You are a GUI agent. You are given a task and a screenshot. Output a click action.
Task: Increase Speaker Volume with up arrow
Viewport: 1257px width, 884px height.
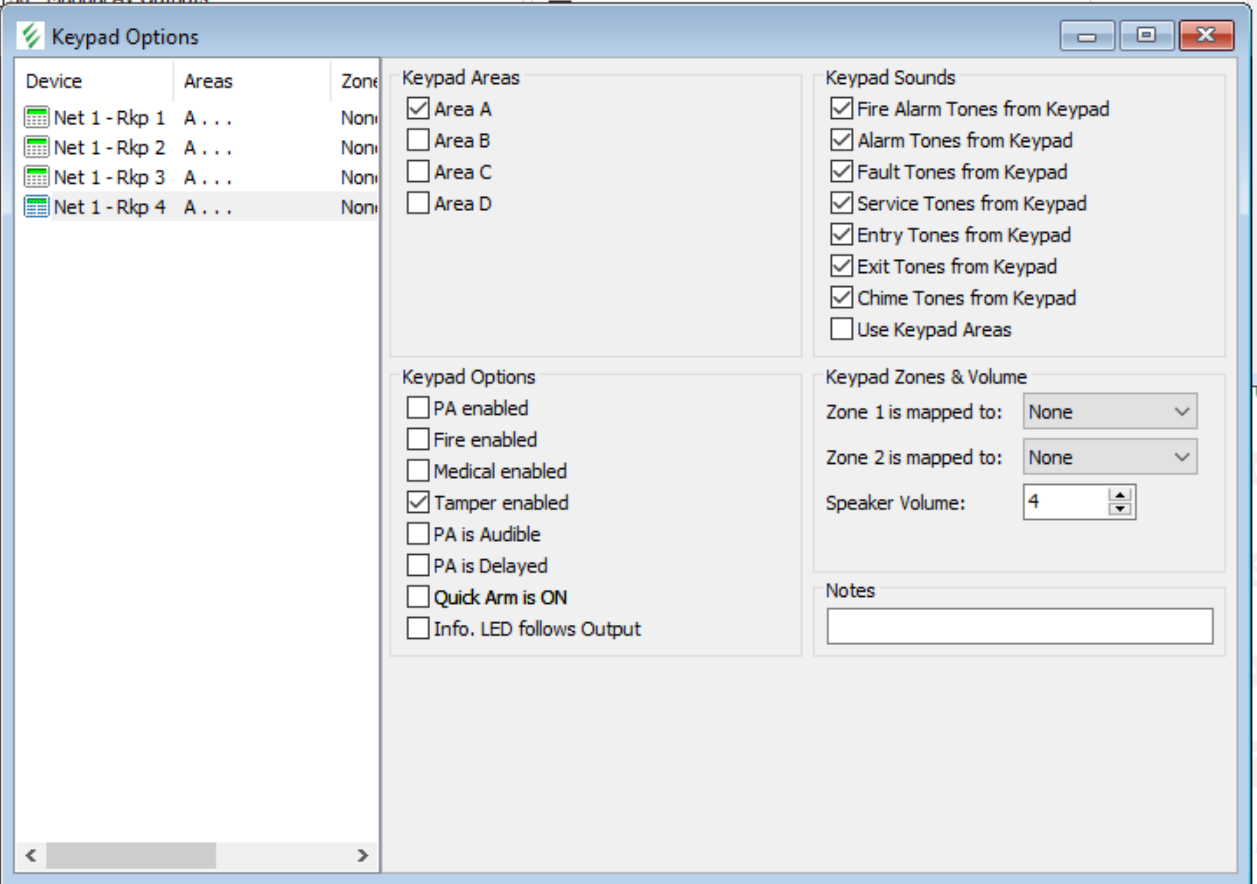[x=1120, y=494]
